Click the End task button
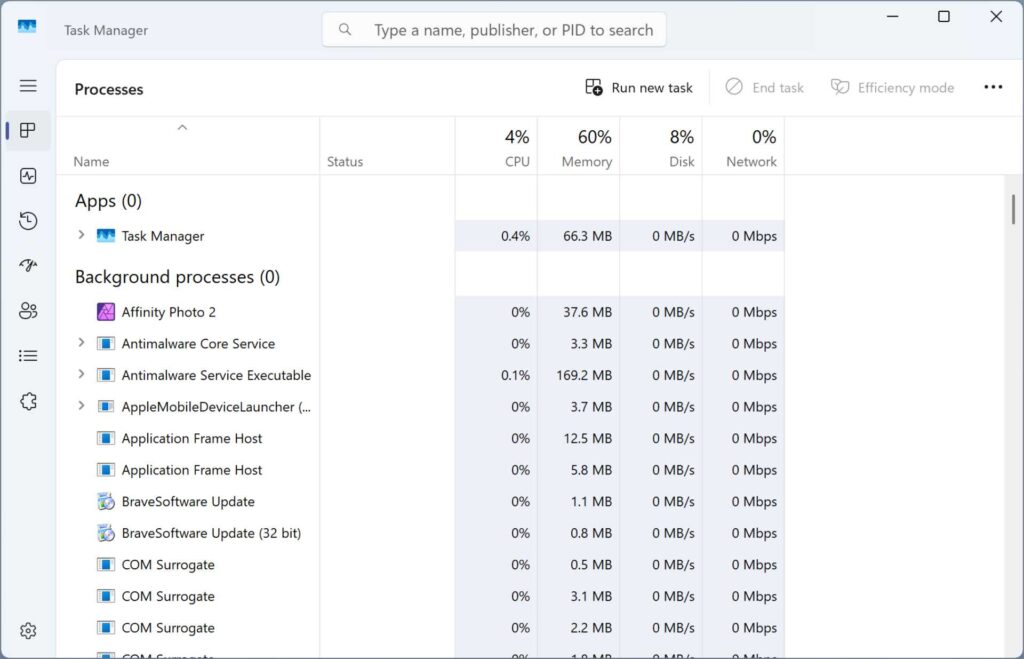This screenshot has height=659, width=1024. point(764,87)
